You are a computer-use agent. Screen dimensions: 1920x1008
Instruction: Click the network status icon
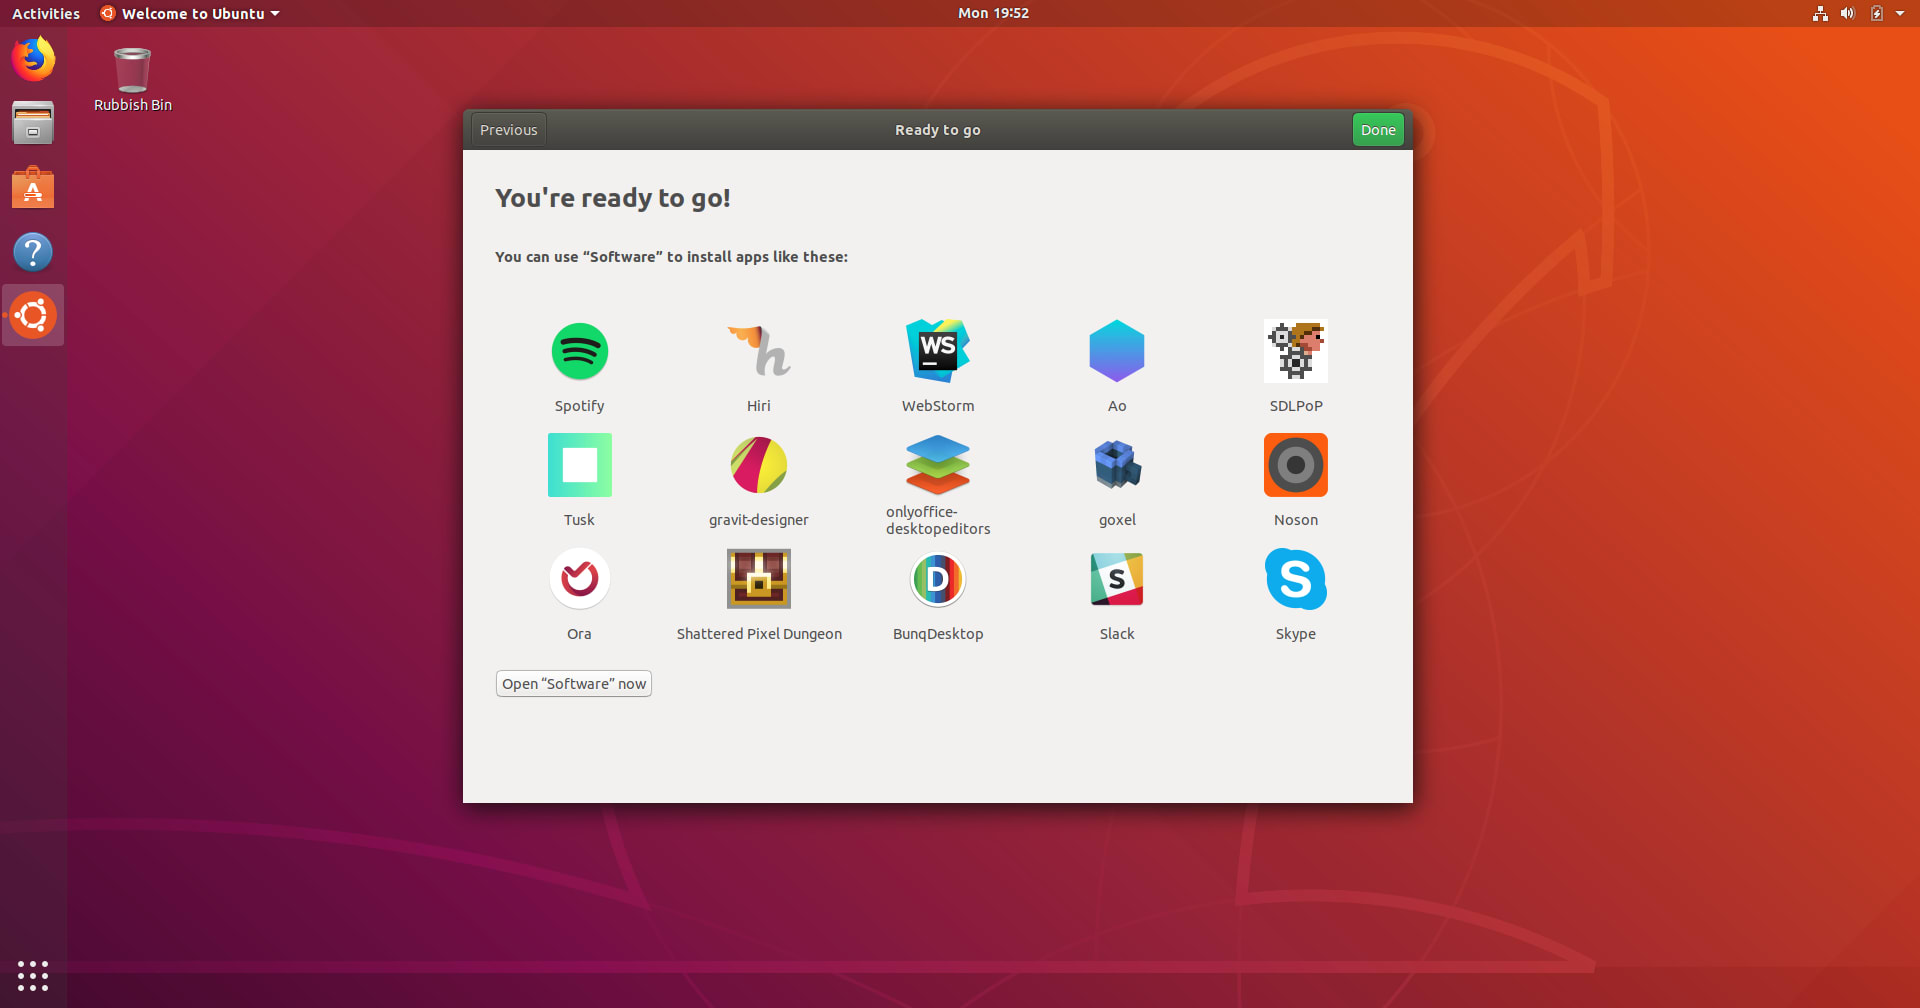click(1820, 13)
